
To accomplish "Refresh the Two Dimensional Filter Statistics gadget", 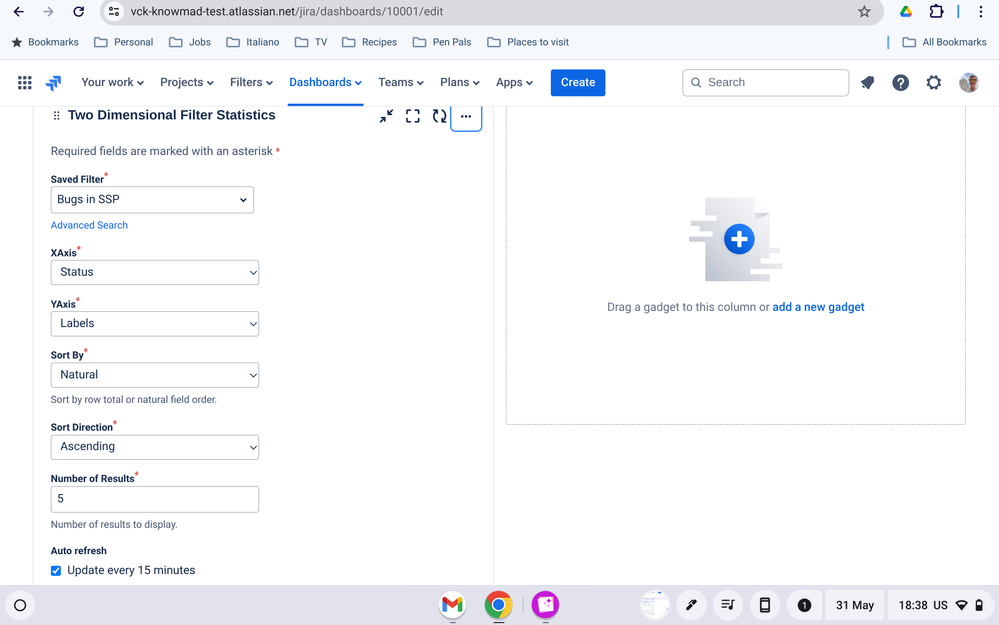I will click(x=439, y=116).
